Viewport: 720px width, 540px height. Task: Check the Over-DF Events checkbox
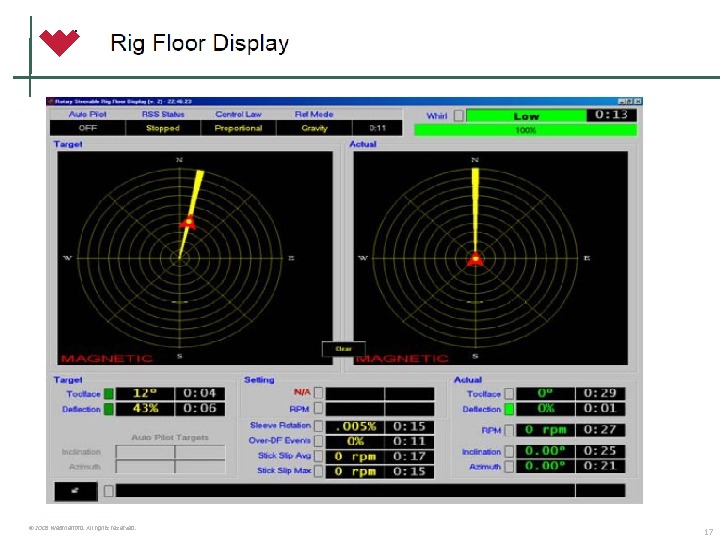point(318,441)
